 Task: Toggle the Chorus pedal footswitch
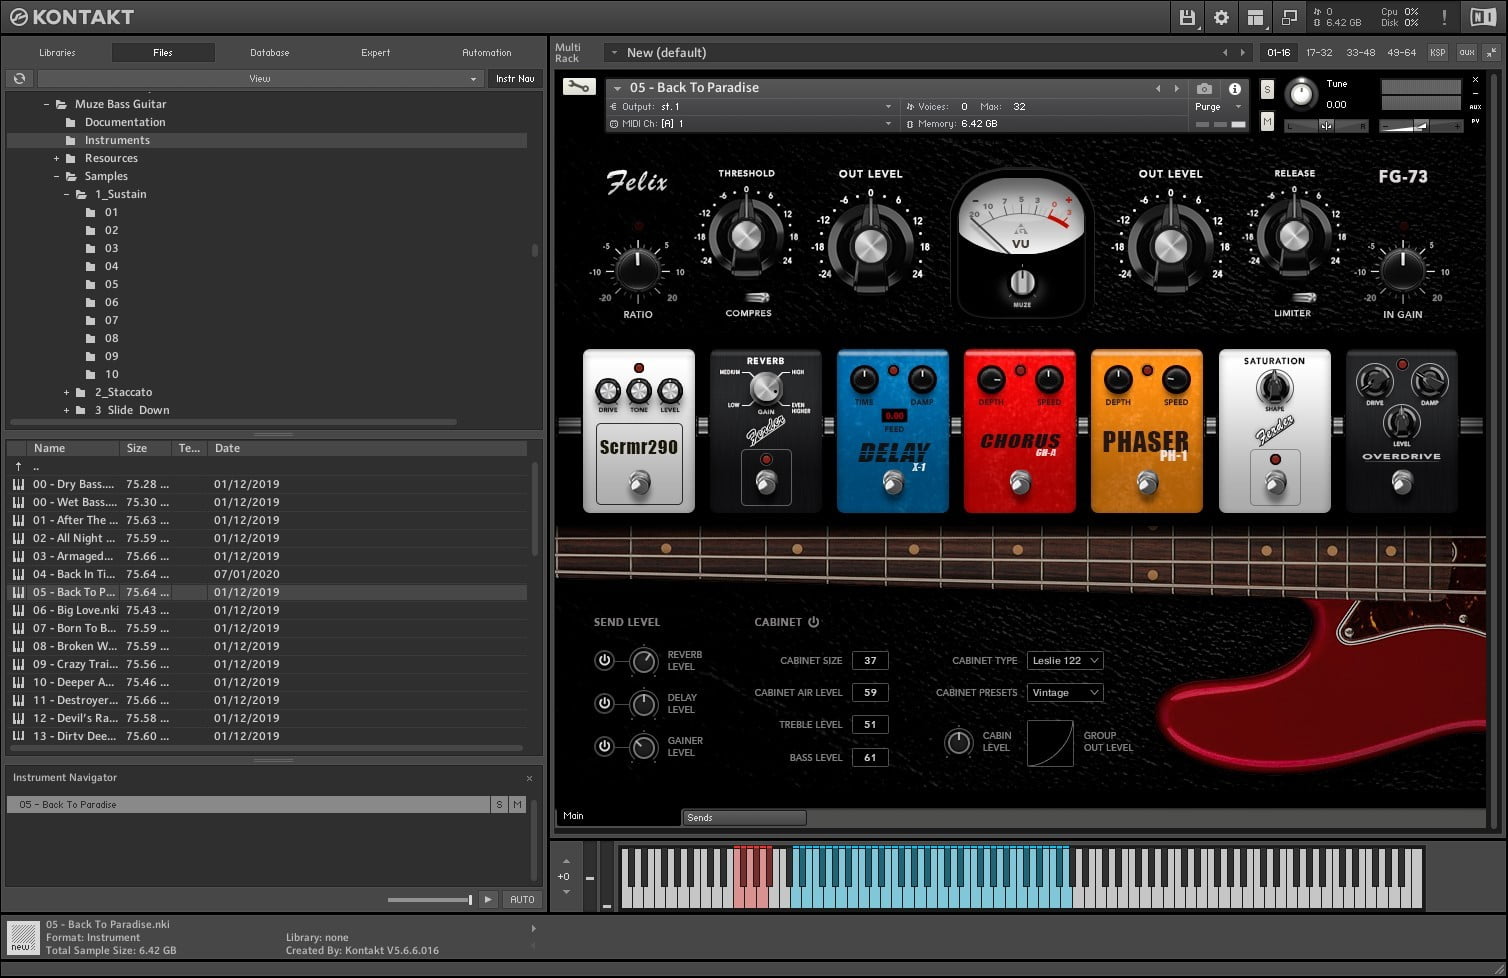point(1020,484)
